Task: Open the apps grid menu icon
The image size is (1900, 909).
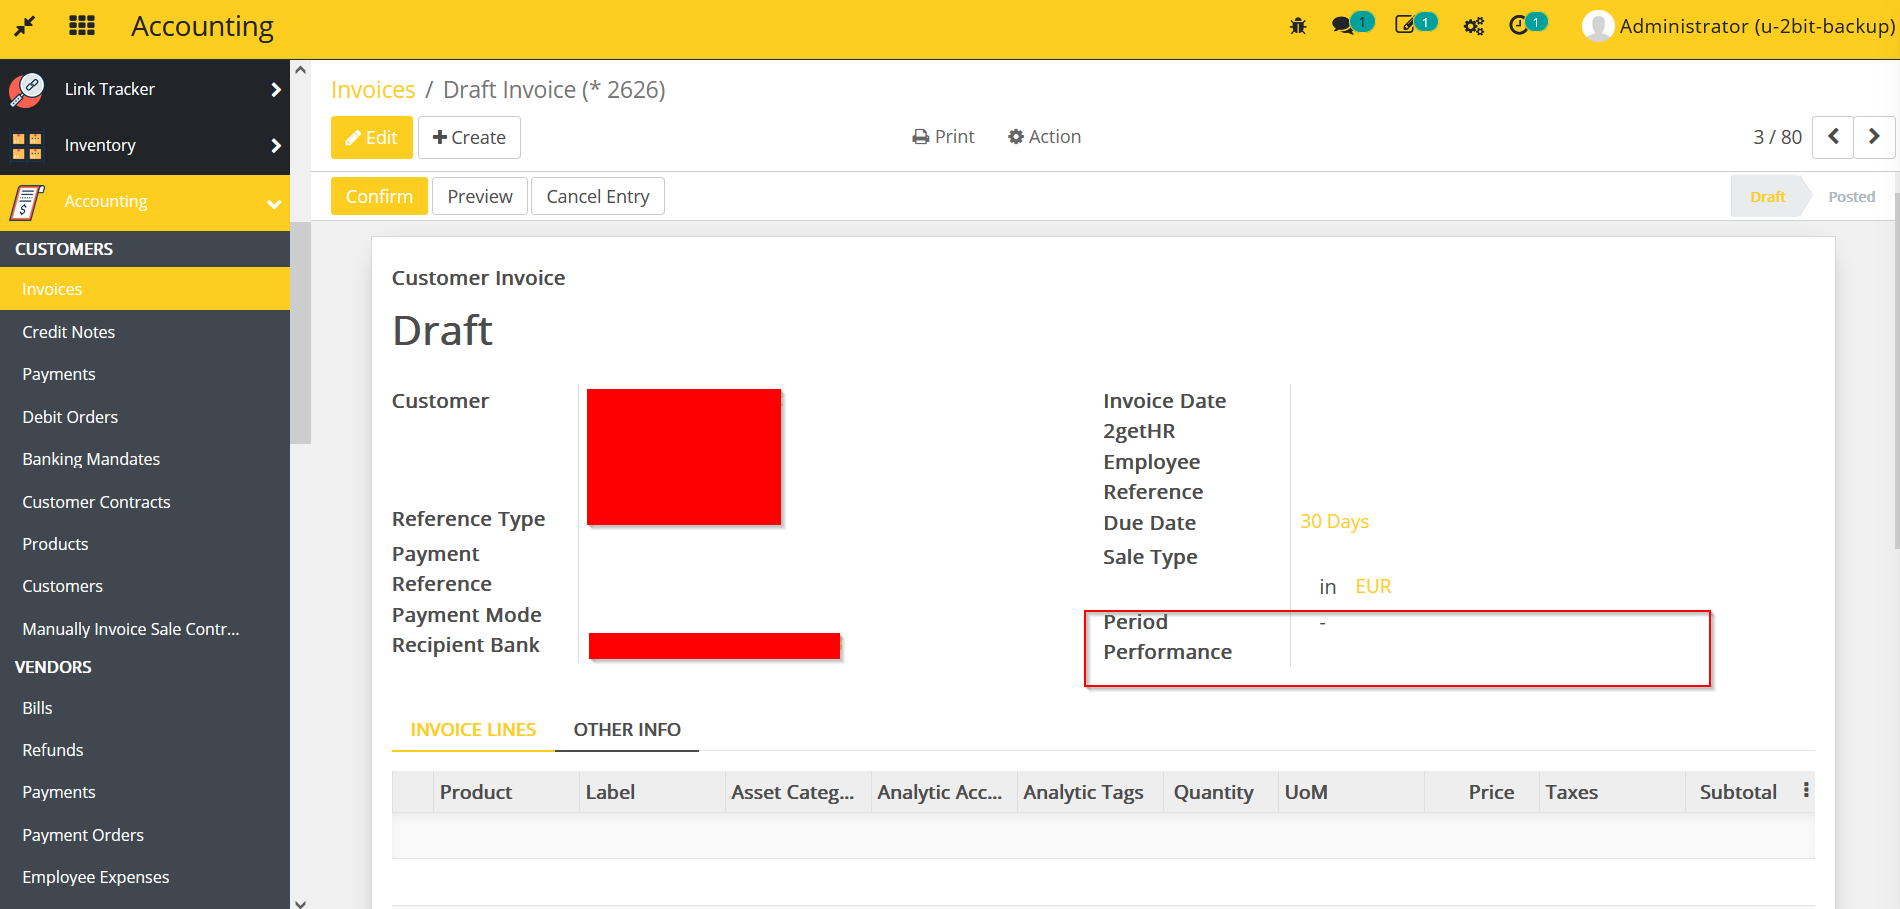Action: coord(82,26)
